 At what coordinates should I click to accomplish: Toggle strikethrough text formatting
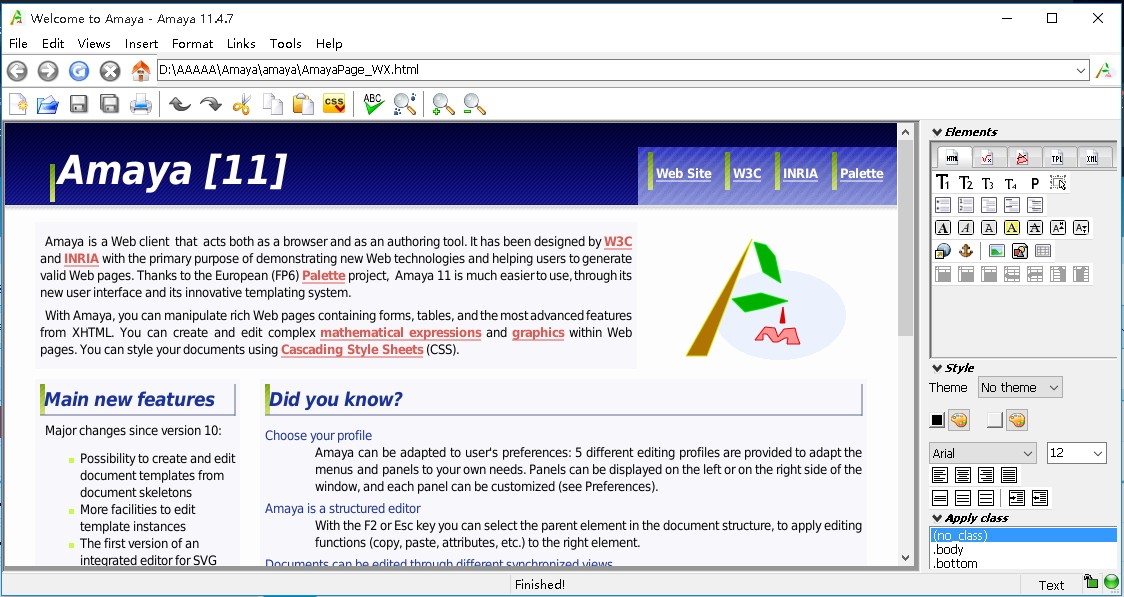pyautogui.click(x=1034, y=228)
